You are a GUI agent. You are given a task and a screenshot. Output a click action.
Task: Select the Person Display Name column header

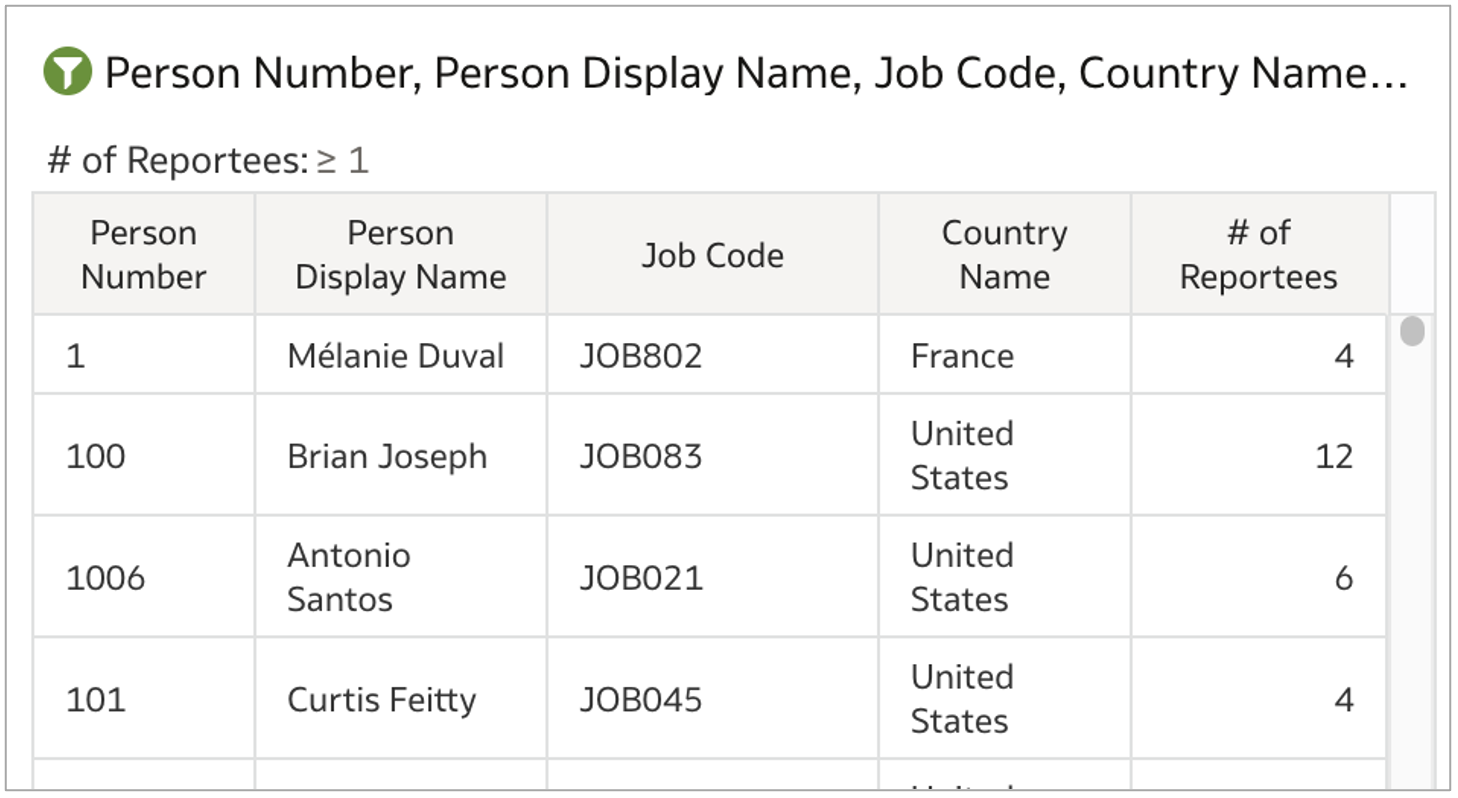click(x=400, y=255)
